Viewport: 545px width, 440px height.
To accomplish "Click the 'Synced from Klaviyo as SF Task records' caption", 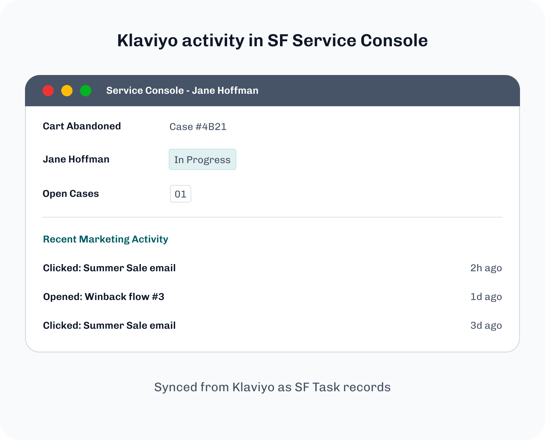I will click(x=272, y=387).
